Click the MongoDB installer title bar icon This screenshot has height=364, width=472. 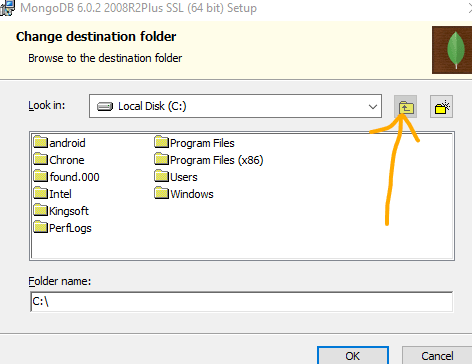pos(7,8)
